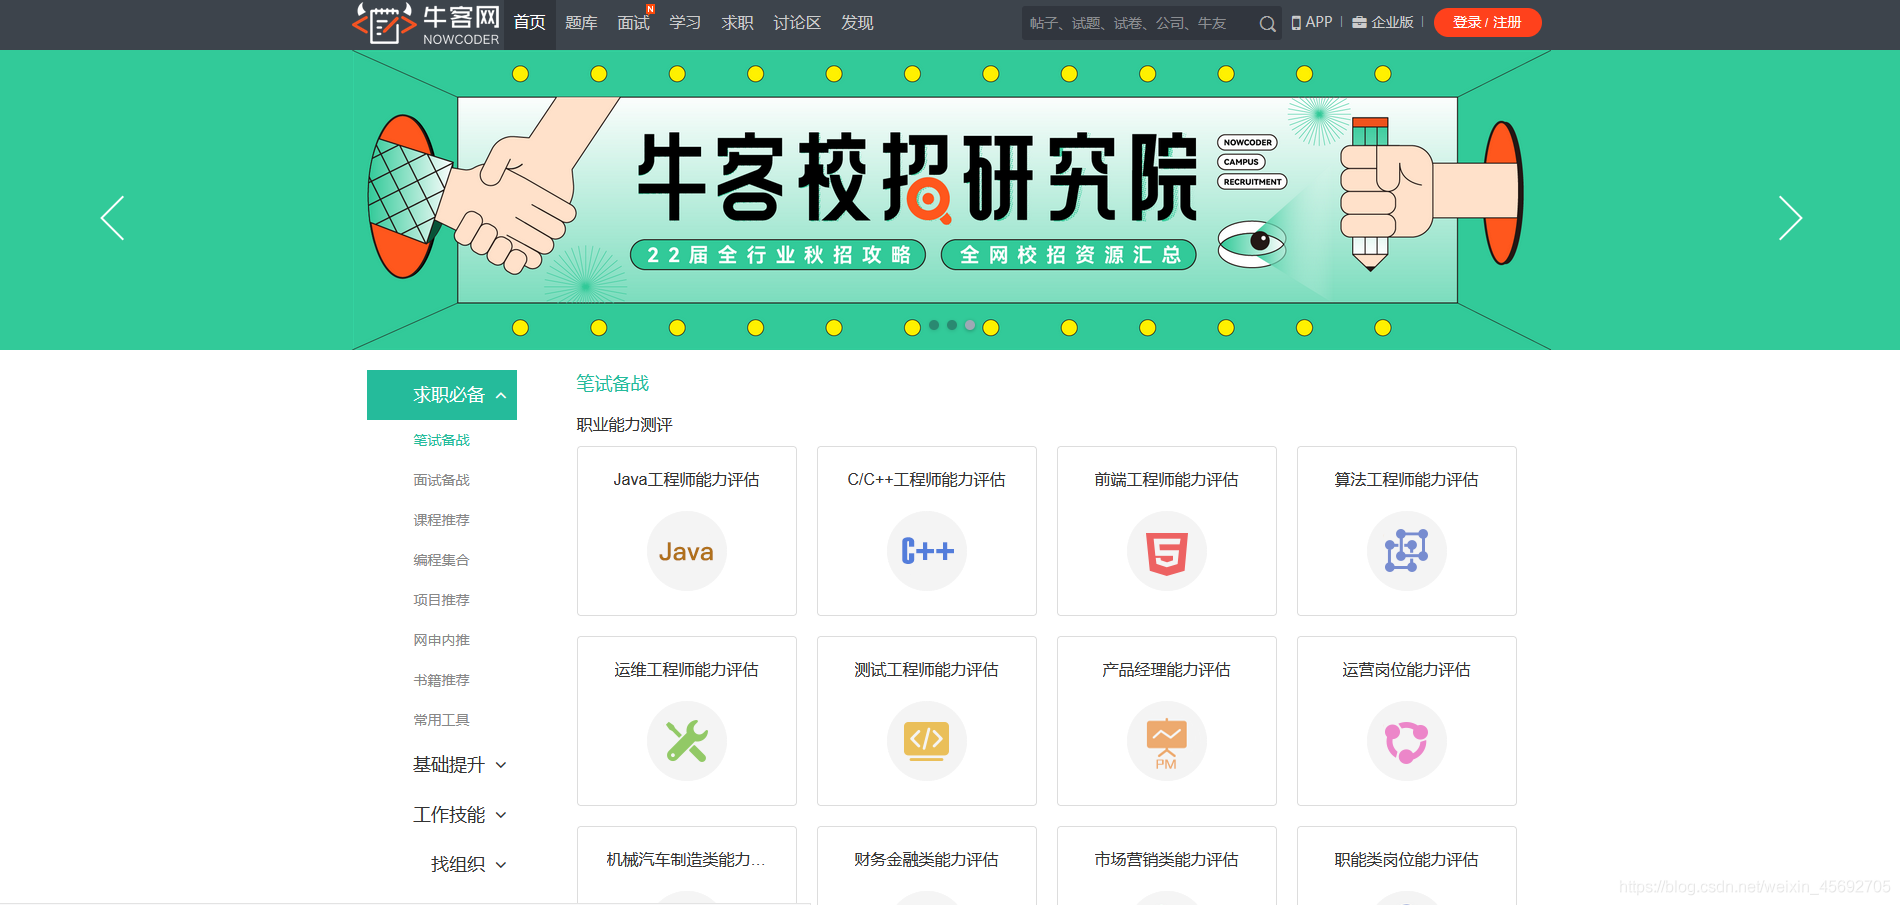Viewport: 1900px width, 905px height.
Task: Click the 笔试备战 section heading
Action: (612, 384)
